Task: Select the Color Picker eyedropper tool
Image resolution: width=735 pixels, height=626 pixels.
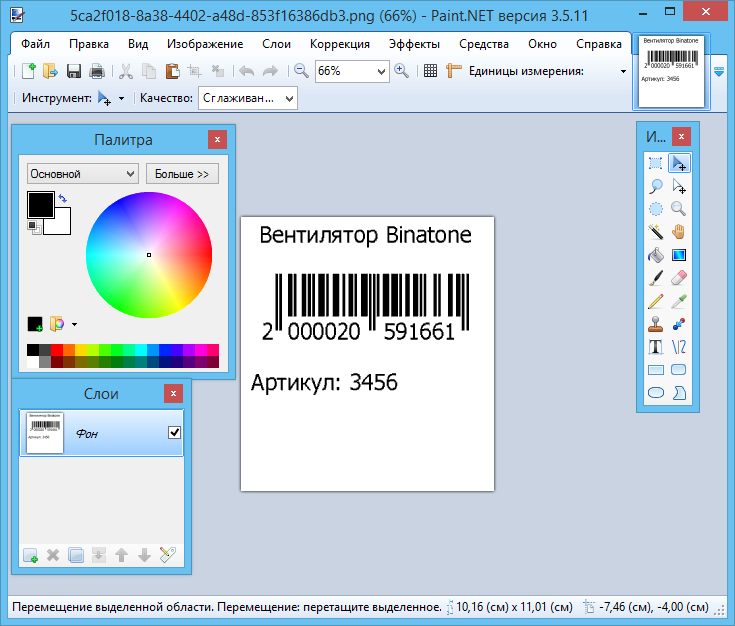Action: click(679, 301)
